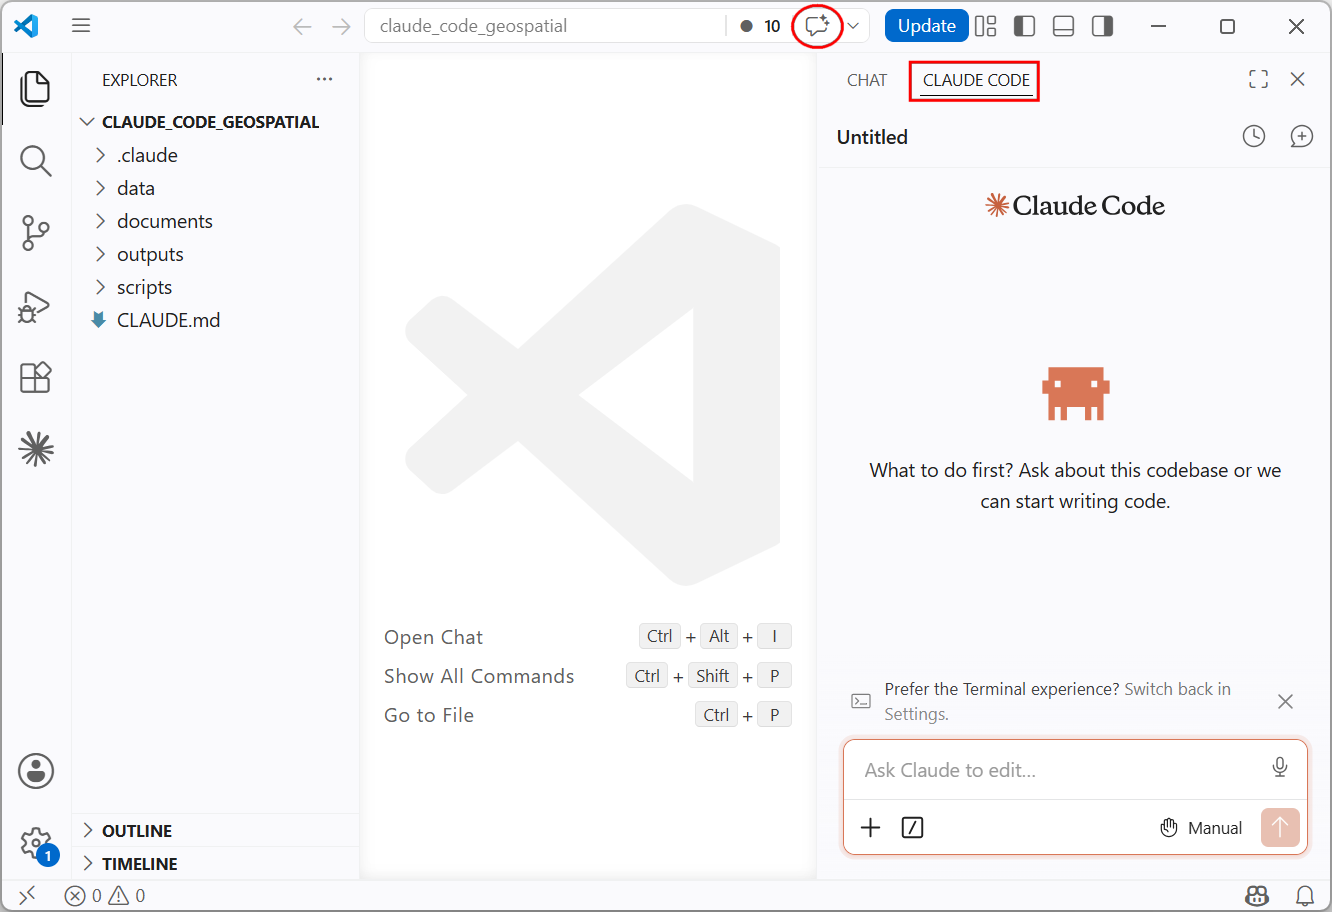
Task: Open the chat icon in the title bar
Action: tap(817, 26)
